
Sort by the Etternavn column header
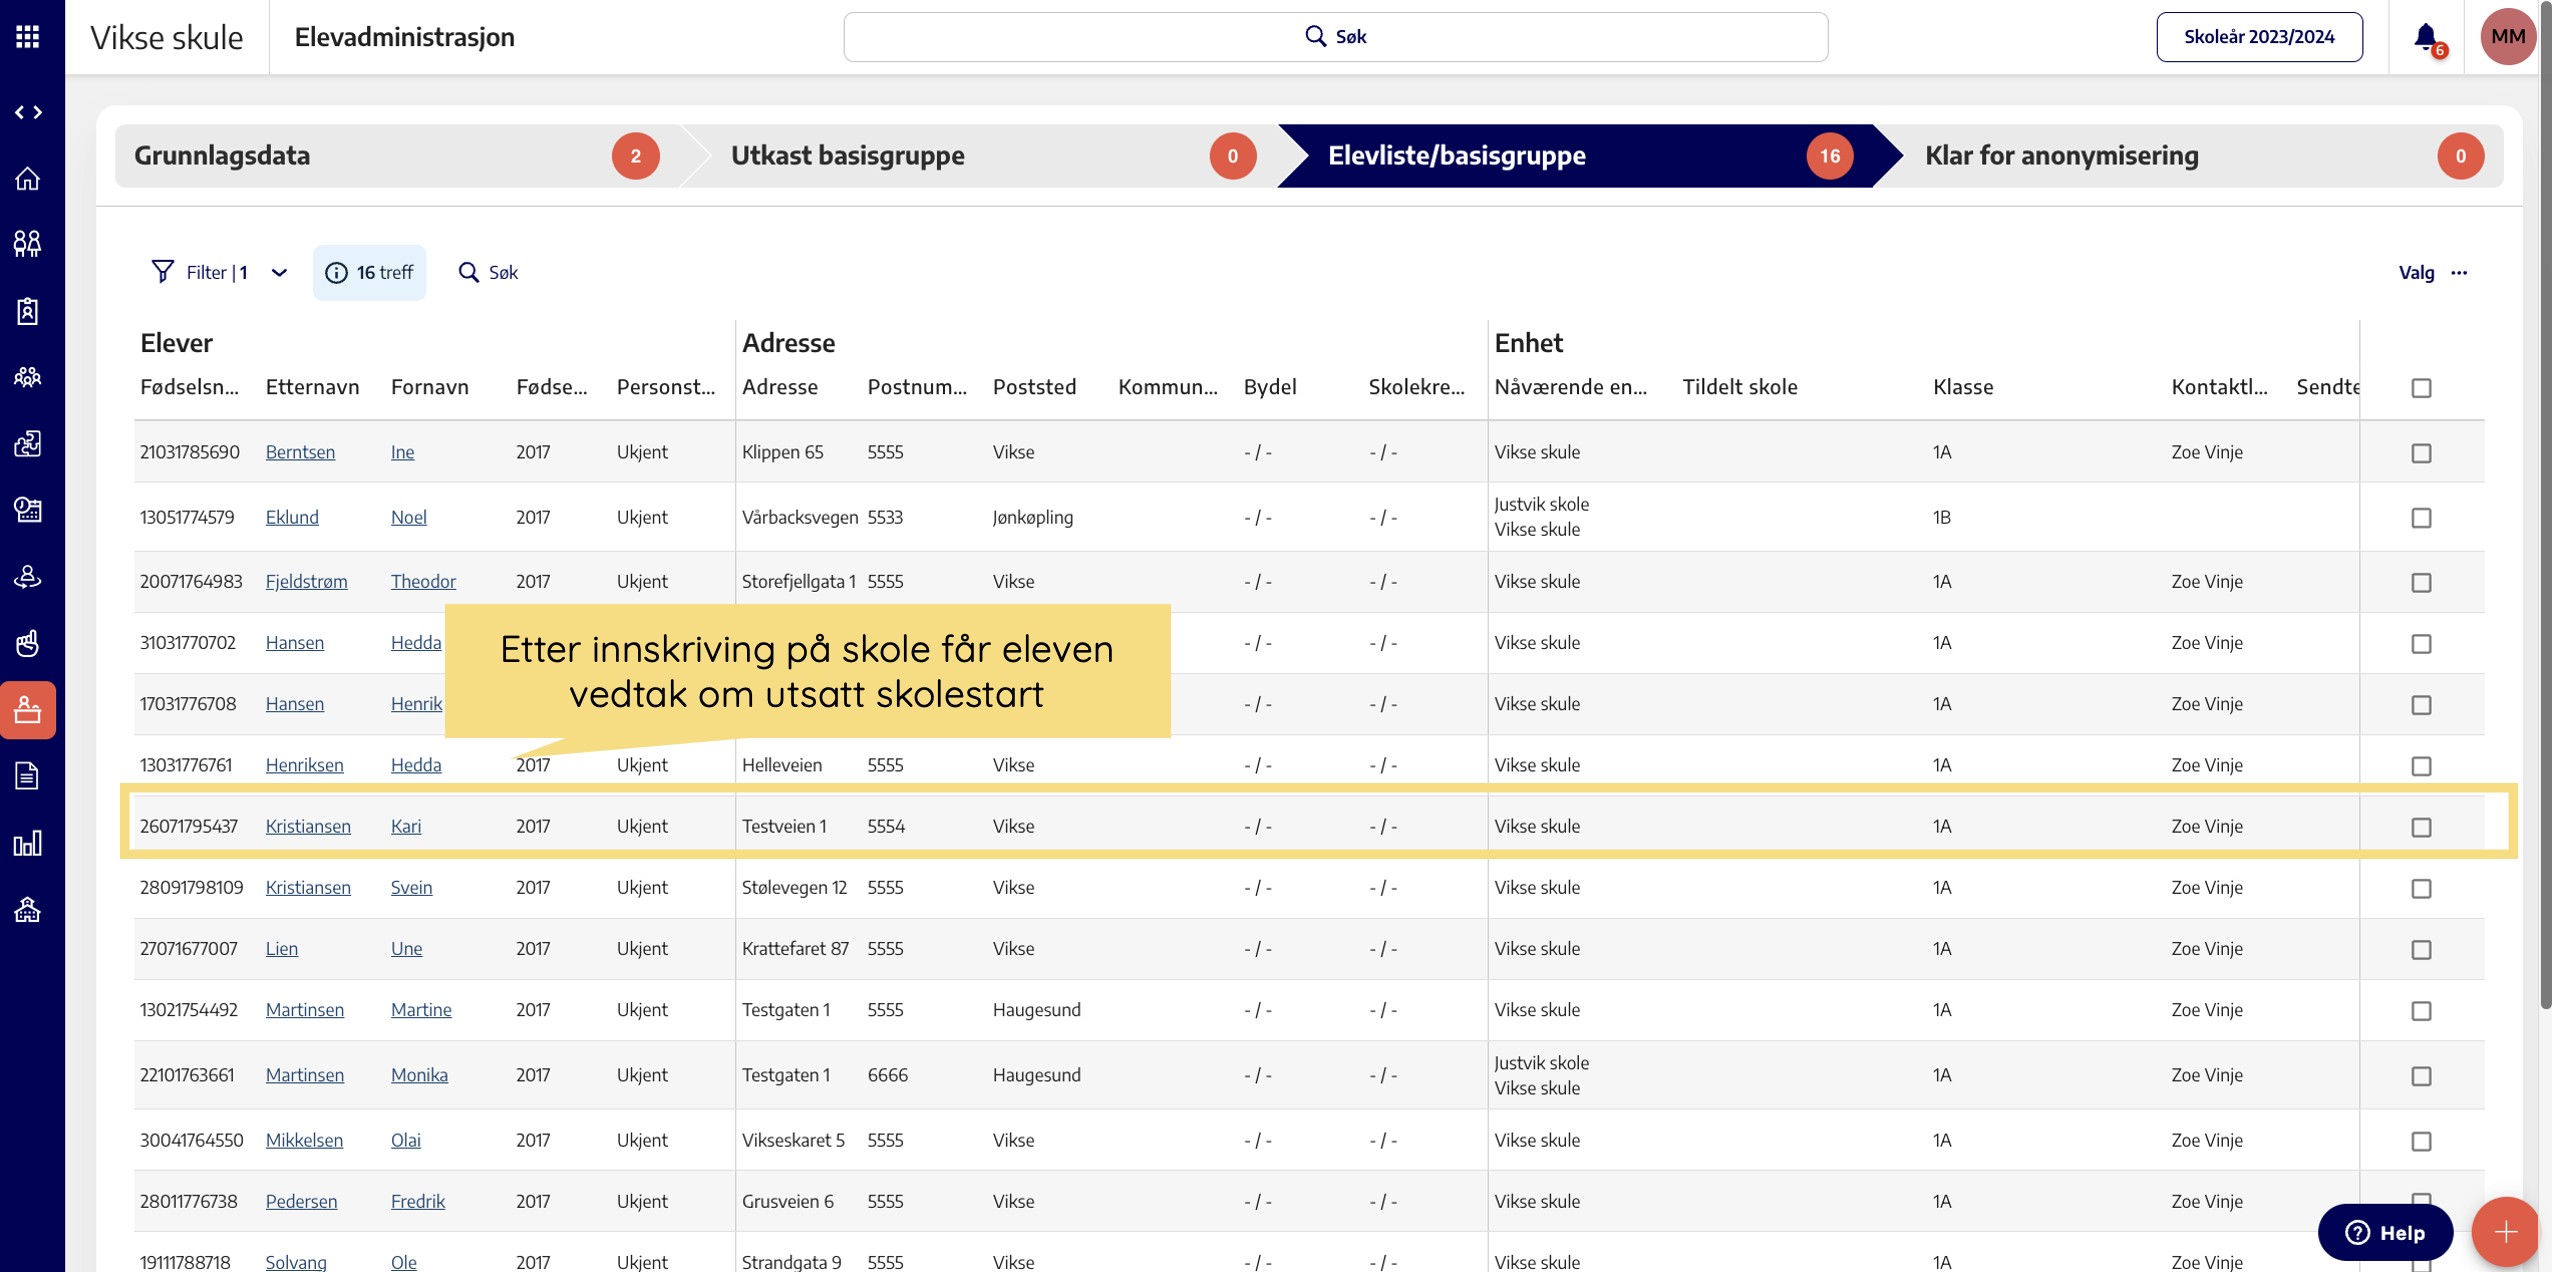tap(312, 387)
